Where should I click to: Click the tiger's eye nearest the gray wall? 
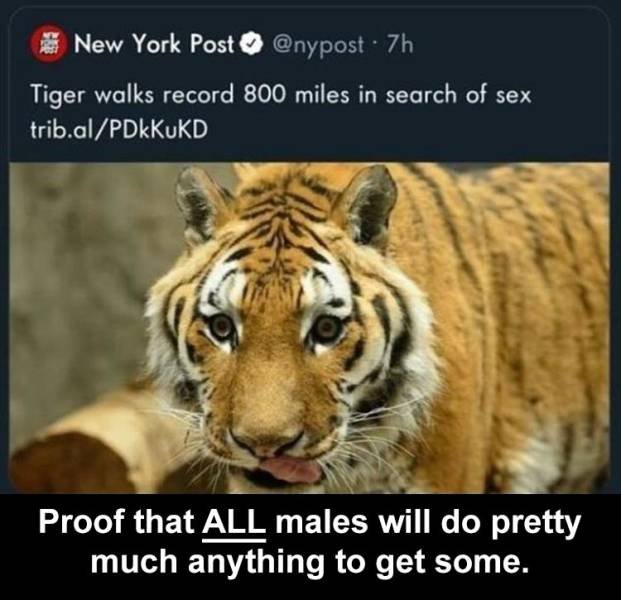(222, 328)
